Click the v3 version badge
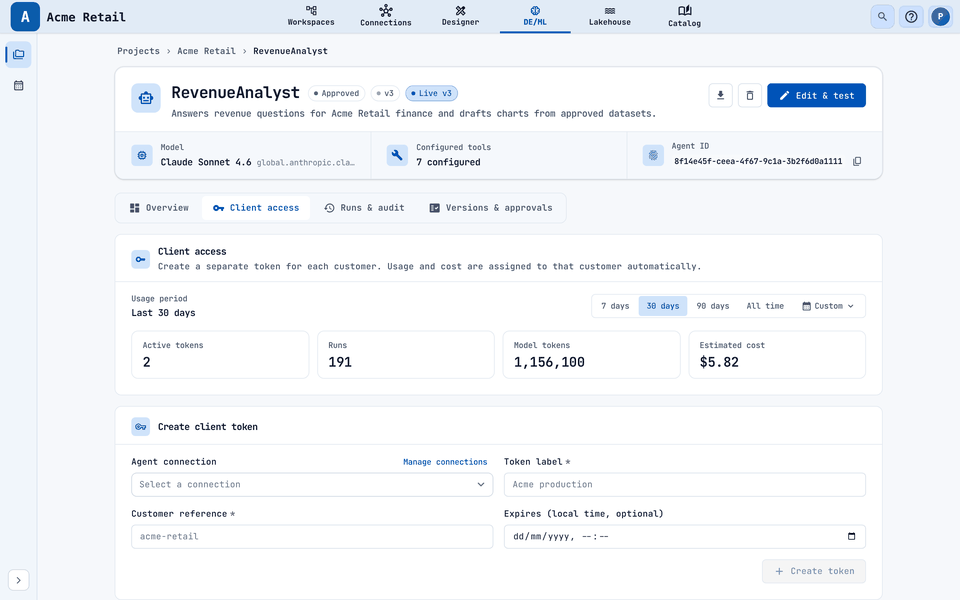Image resolution: width=960 pixels, height=600 pixels. coord(385,93)
